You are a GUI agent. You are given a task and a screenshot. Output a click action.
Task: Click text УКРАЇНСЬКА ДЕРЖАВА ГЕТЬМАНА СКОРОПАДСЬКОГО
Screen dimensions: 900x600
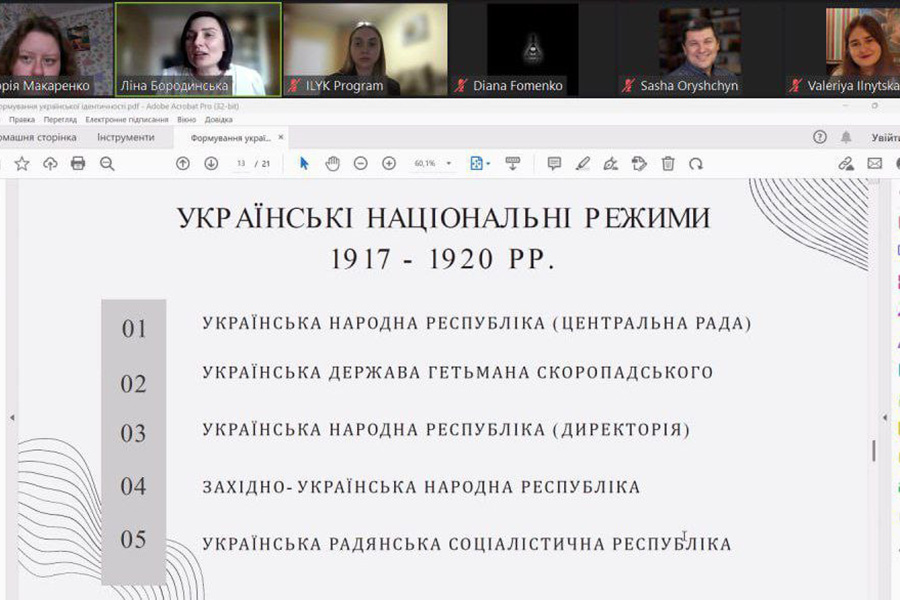pos(458,373)
